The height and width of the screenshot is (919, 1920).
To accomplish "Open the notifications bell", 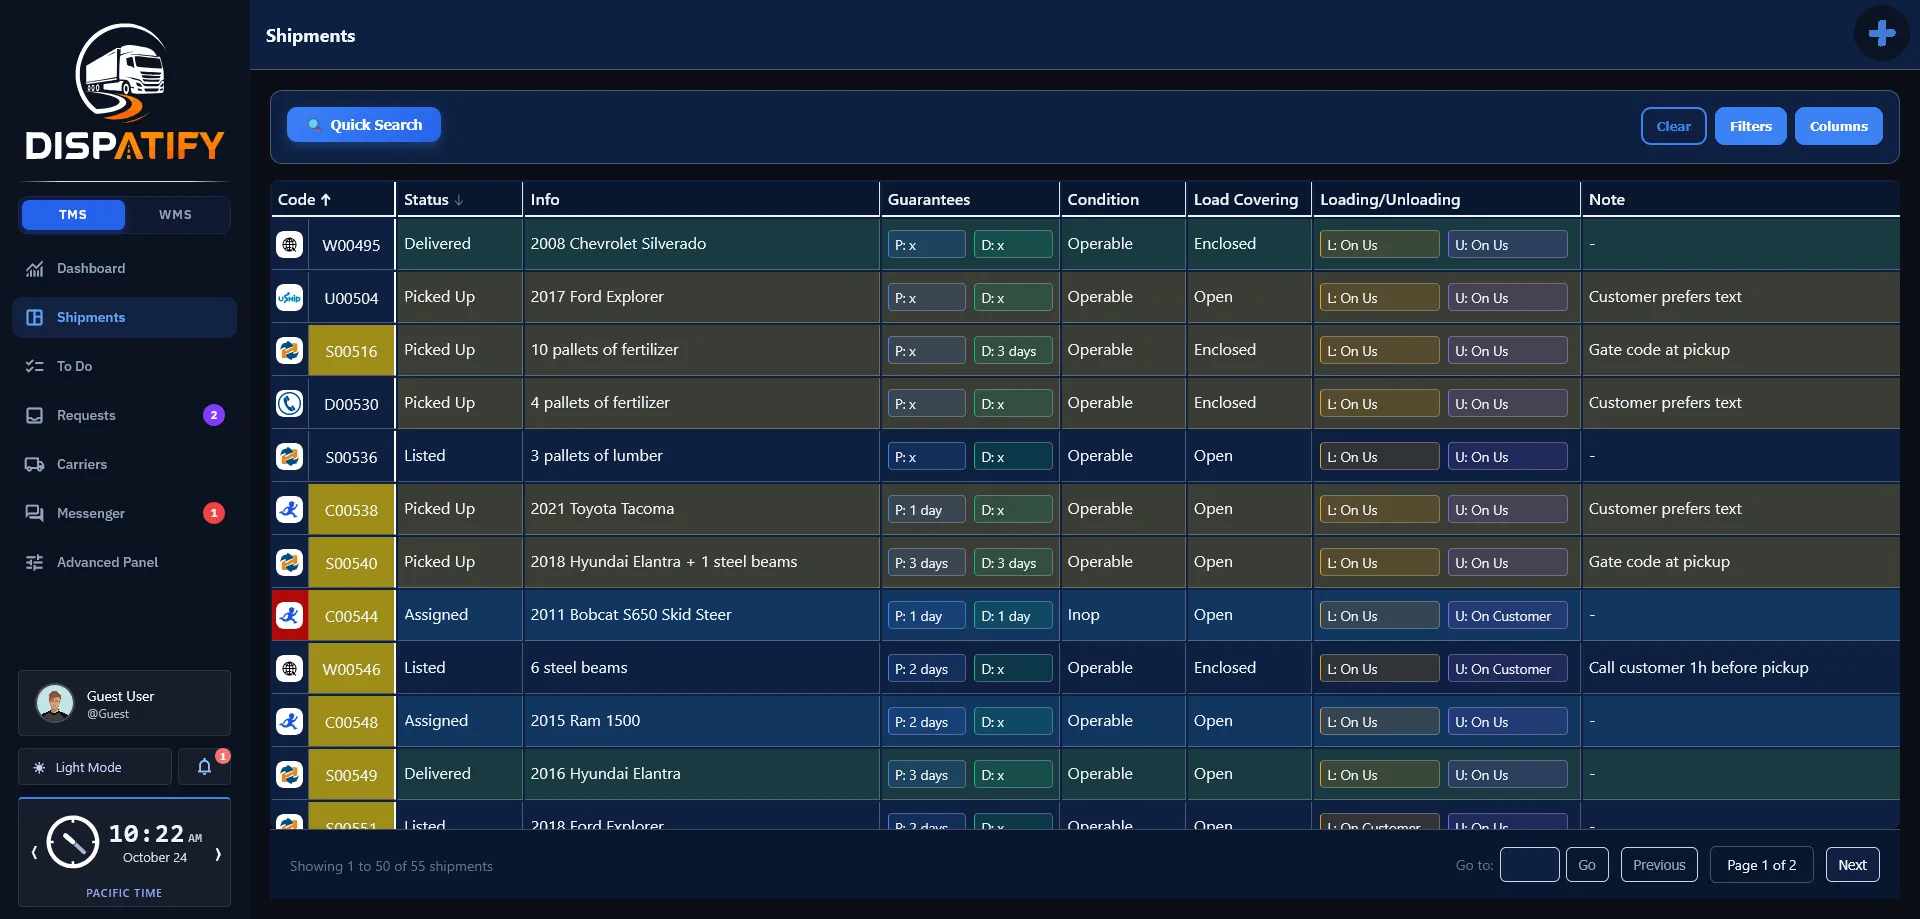I will tap(204, 767).
